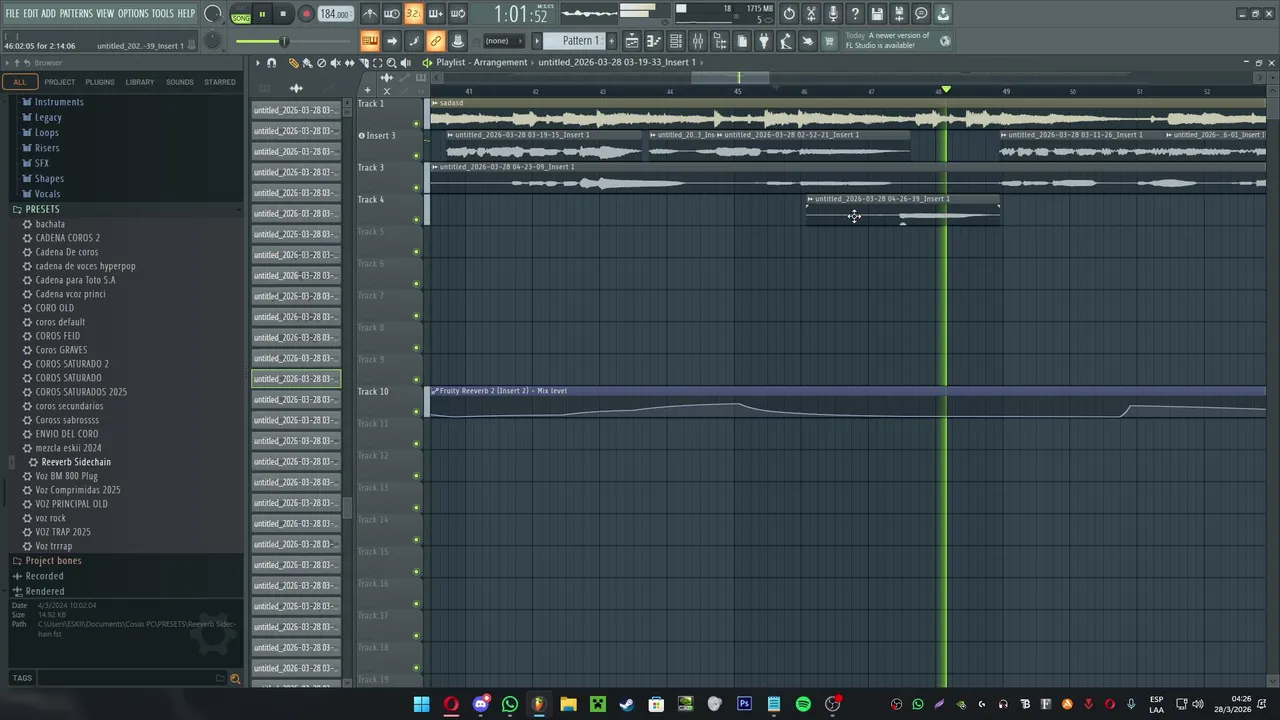The image size is (1280, 720).
Task: Select the Delete tool in playlist toolbar
Action: coord(321,62)
